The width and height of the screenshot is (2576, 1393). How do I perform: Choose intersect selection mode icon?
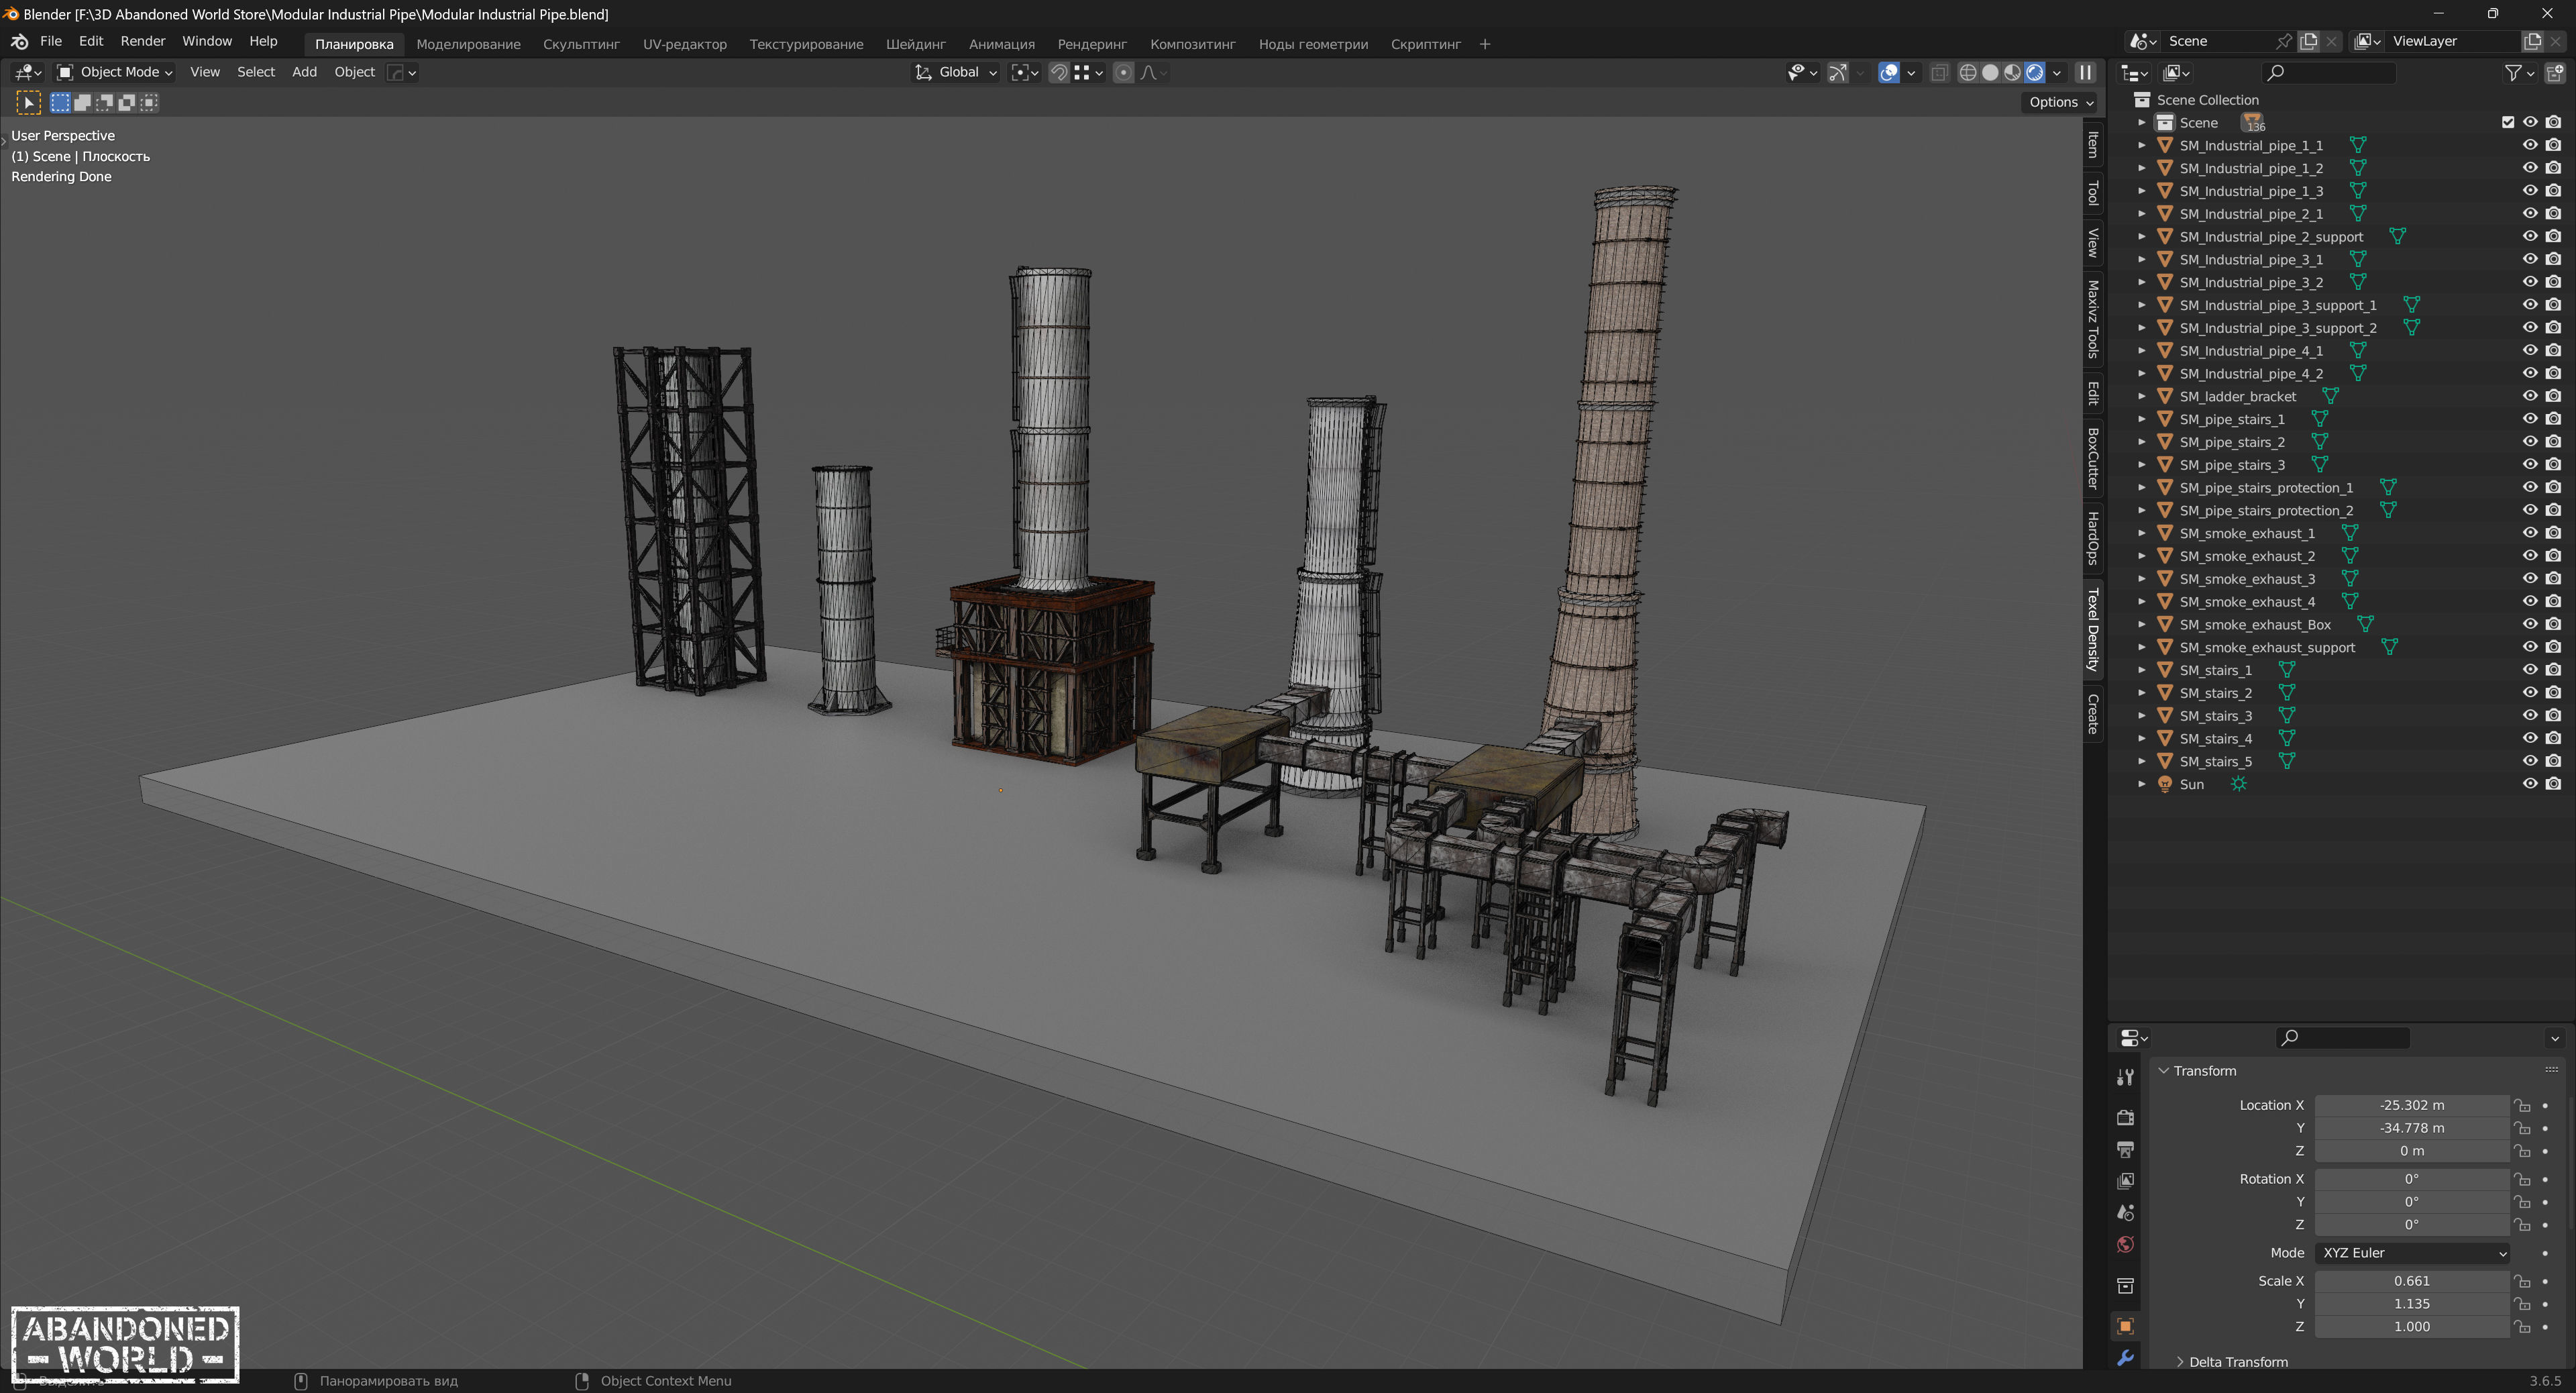point(149,102)
